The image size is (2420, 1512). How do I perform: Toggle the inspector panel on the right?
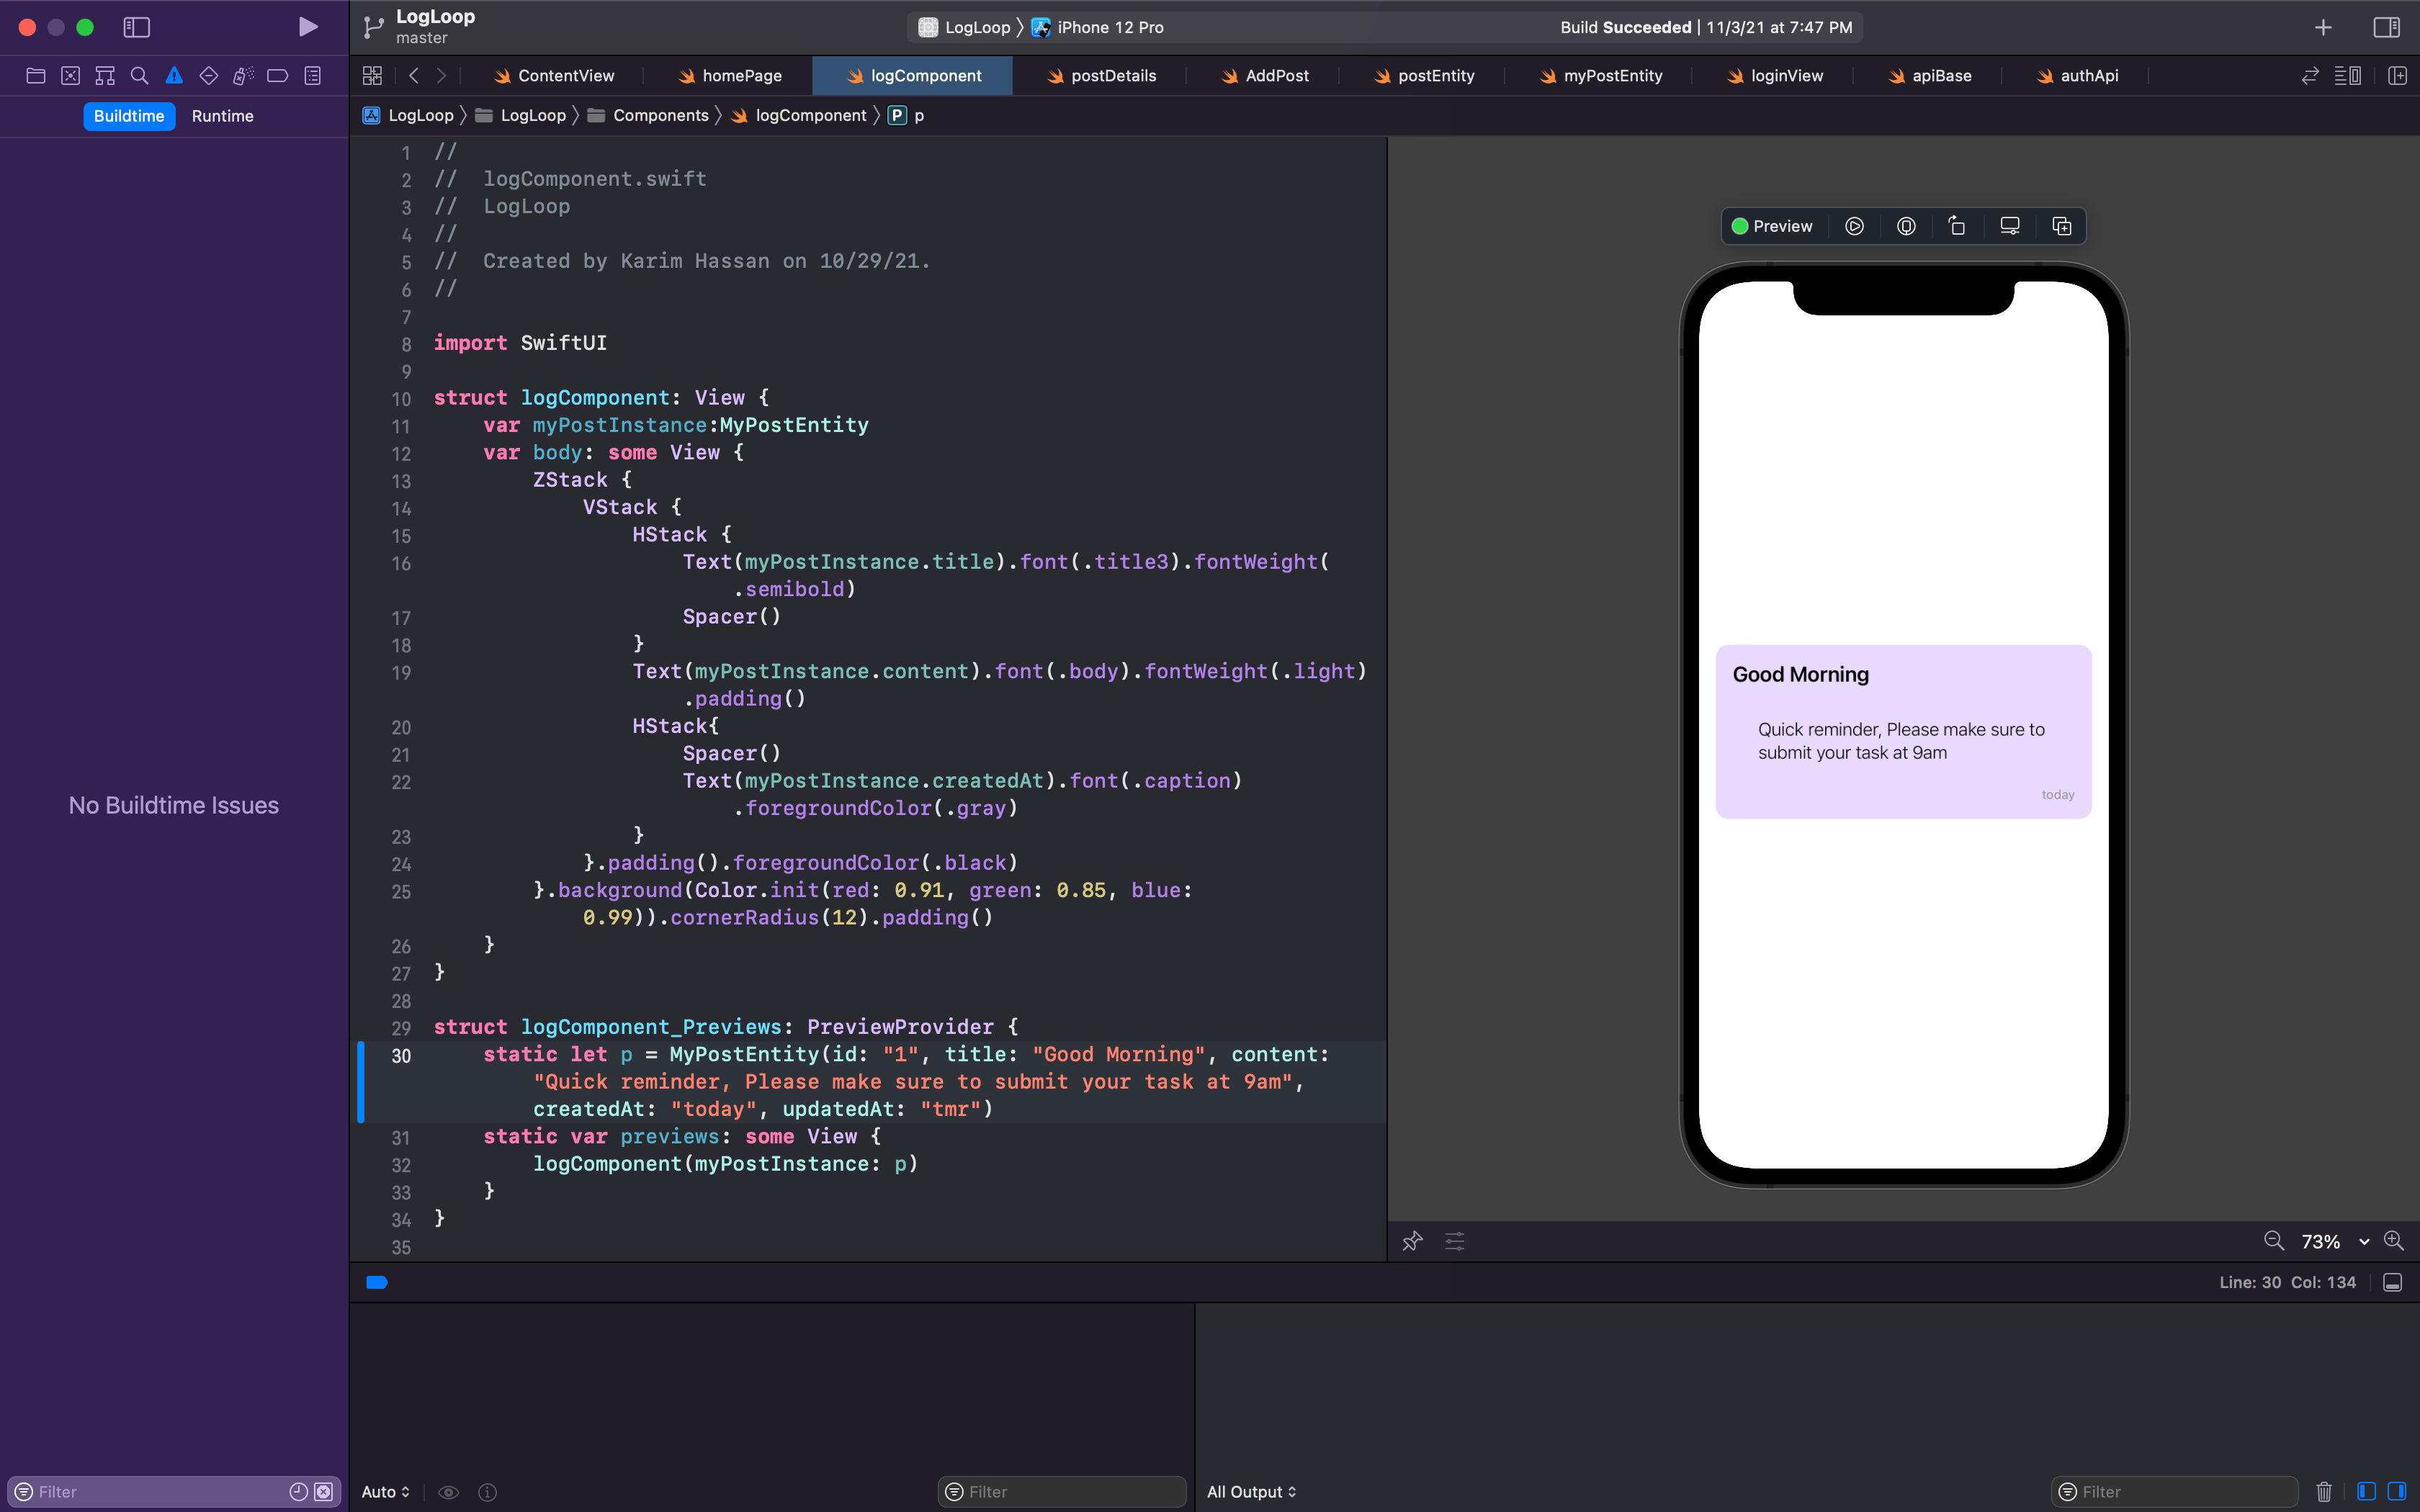point(2386,27)
